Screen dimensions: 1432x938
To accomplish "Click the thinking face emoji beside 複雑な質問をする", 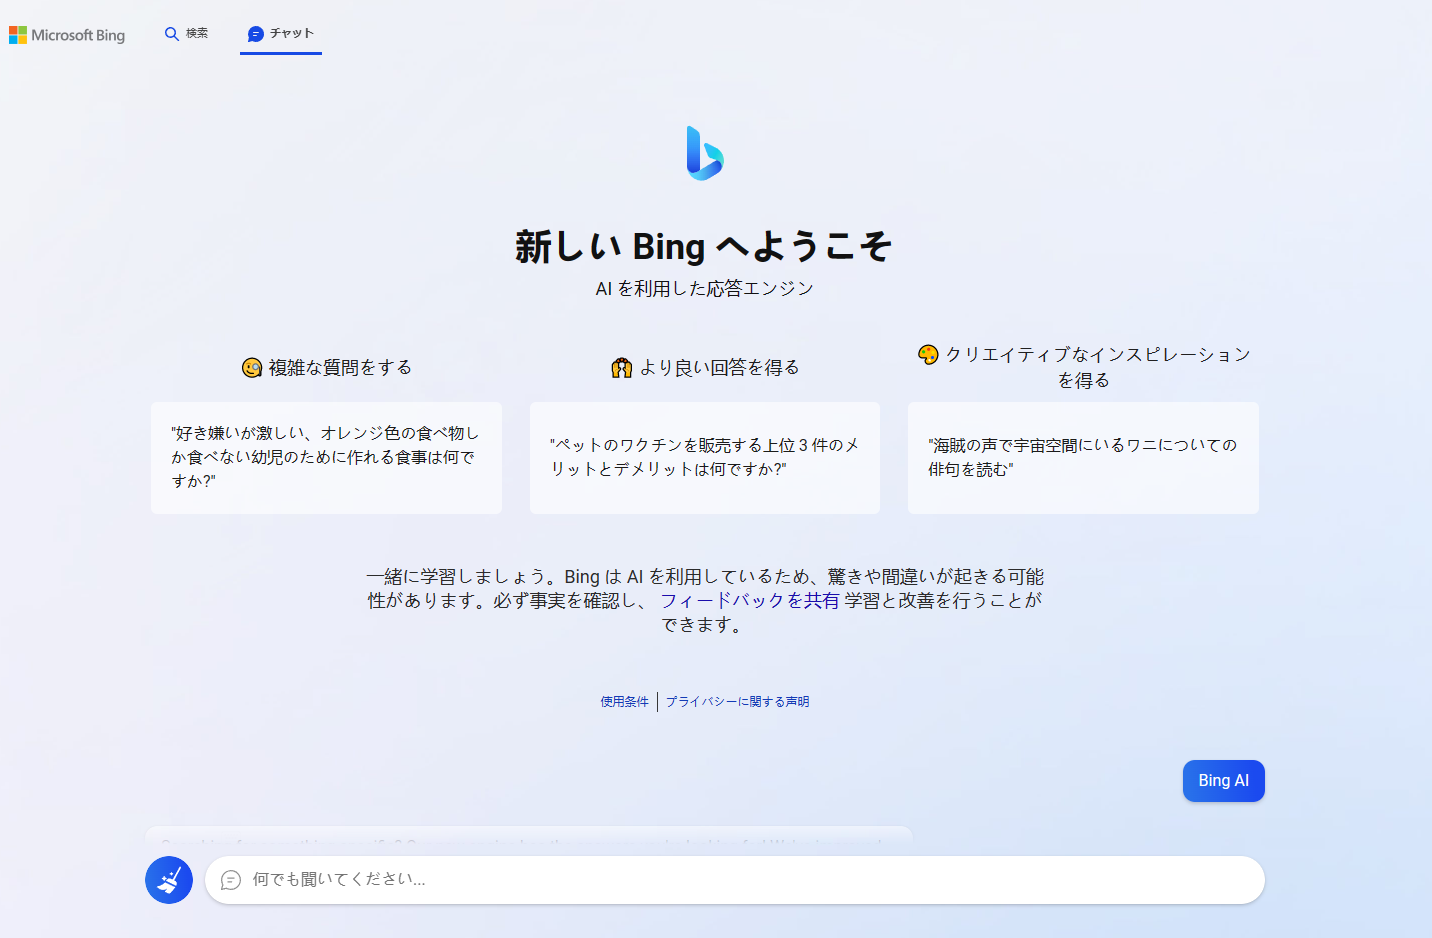I will pyautogui.click(x=252, y=368).
